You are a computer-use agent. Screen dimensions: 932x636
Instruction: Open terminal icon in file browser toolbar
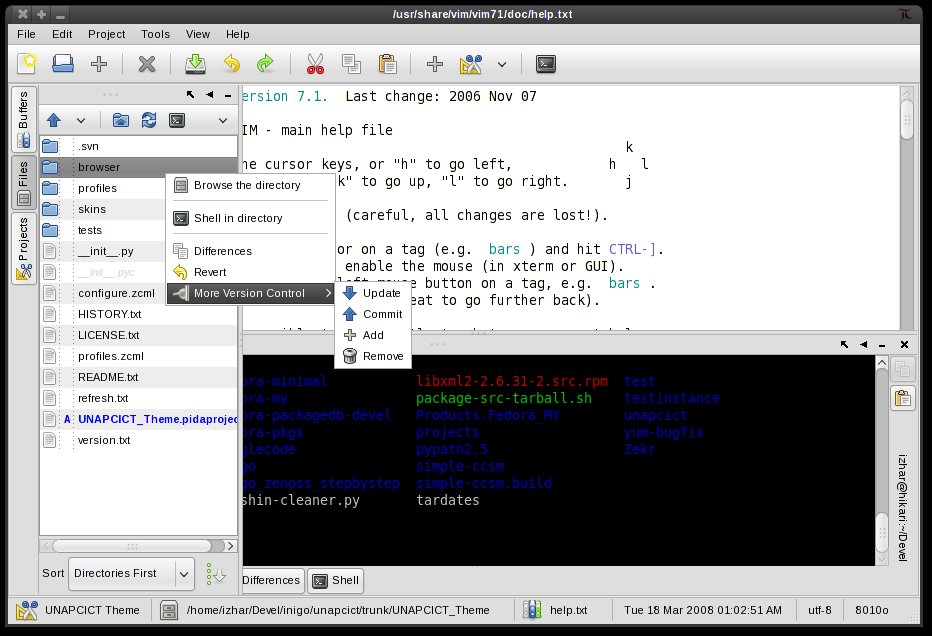(177, 120)
